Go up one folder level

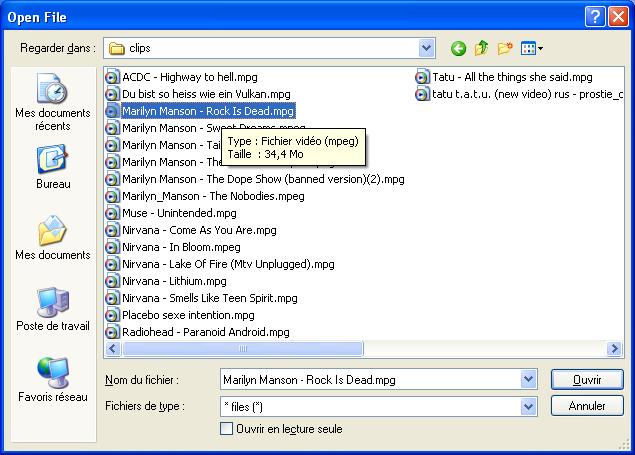tap(482, 49)
